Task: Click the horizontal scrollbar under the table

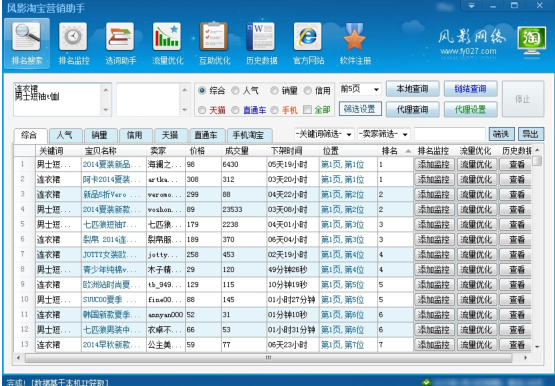Action: (268, 358)
